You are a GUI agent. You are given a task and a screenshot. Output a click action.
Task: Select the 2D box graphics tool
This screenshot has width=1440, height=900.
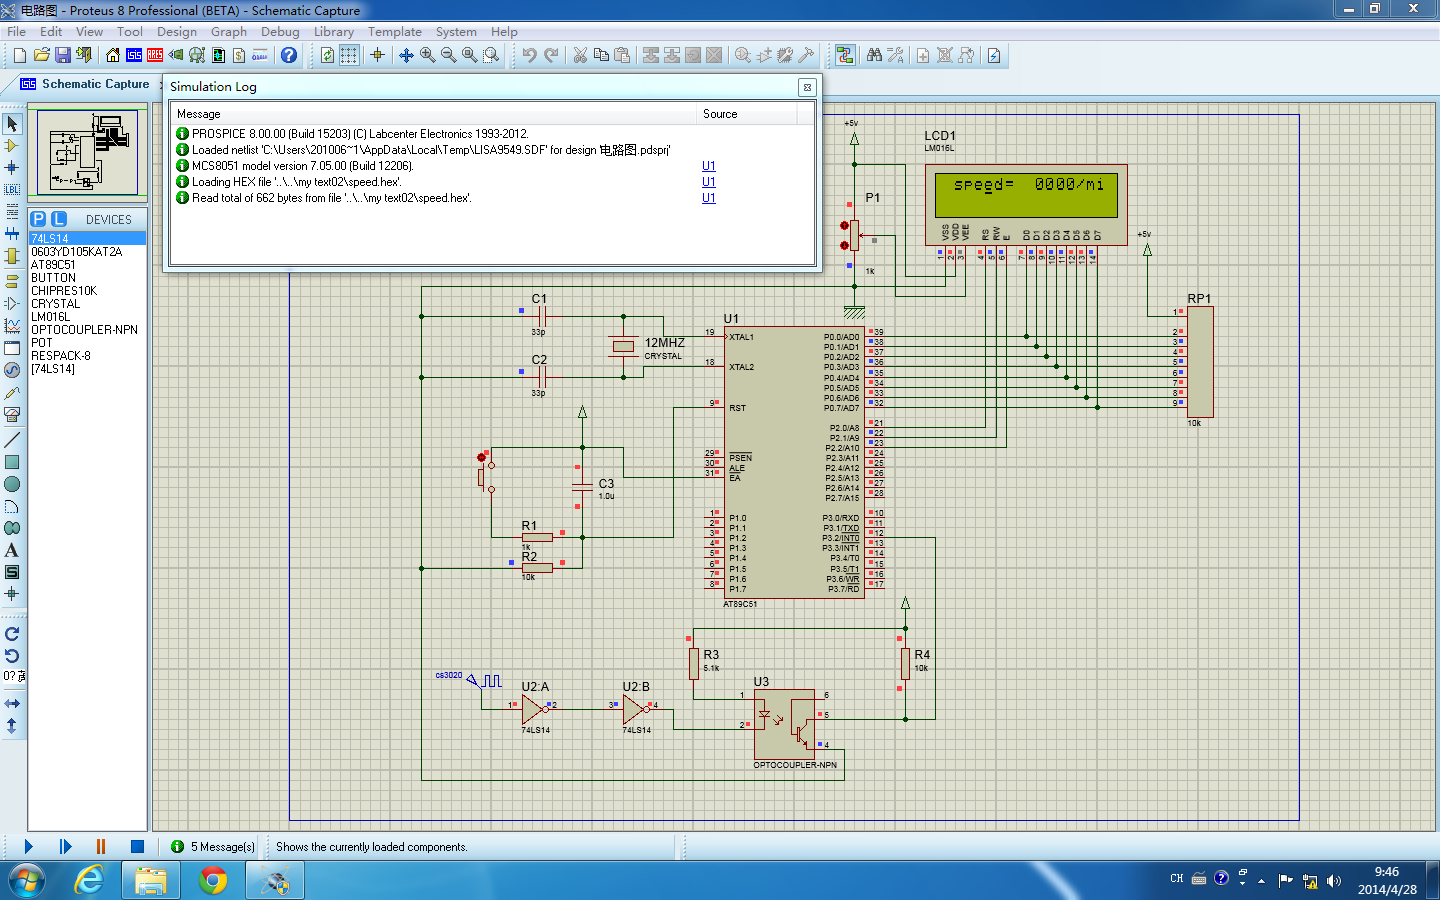coord(12,462)
